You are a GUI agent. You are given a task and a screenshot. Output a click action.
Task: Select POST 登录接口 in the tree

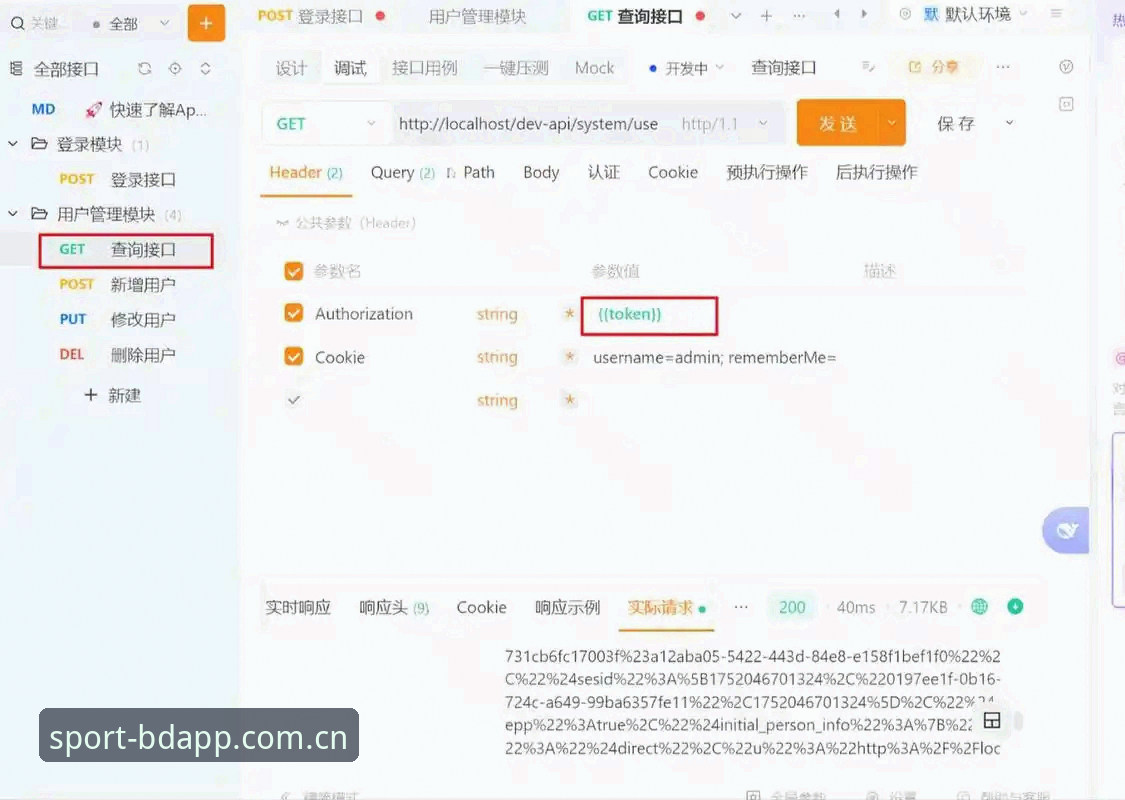[x=118, y=179]
